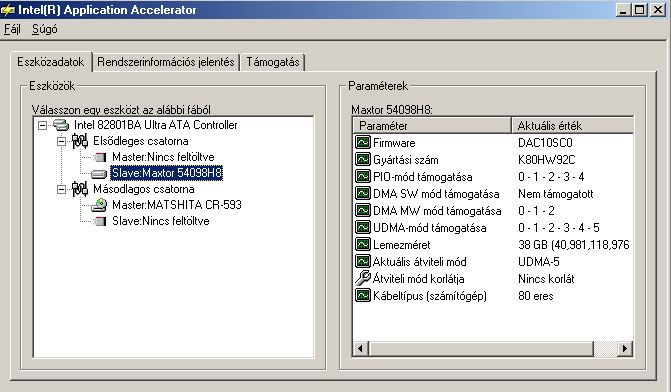
Task: Click the Lemezméret parameter icon
Action: [362, 244]
